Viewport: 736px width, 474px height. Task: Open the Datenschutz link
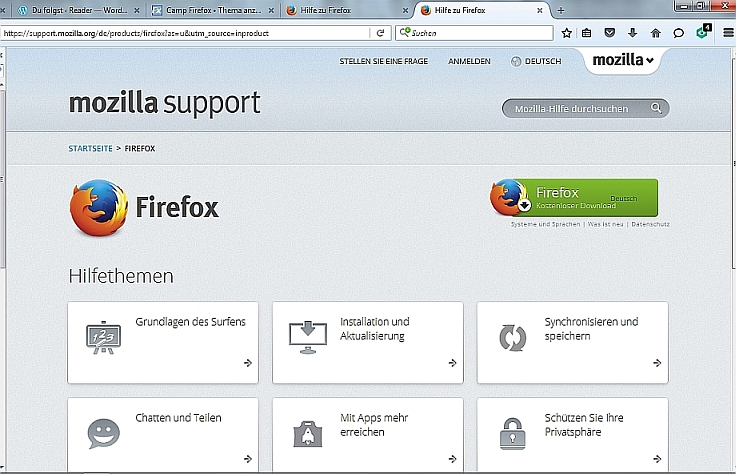(651, 224)
